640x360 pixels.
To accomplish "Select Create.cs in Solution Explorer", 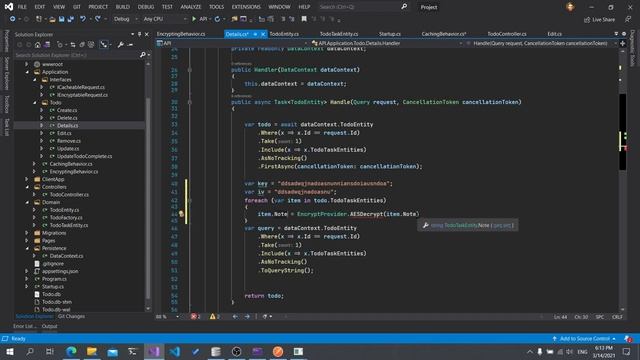I will (x=67, y=110).
